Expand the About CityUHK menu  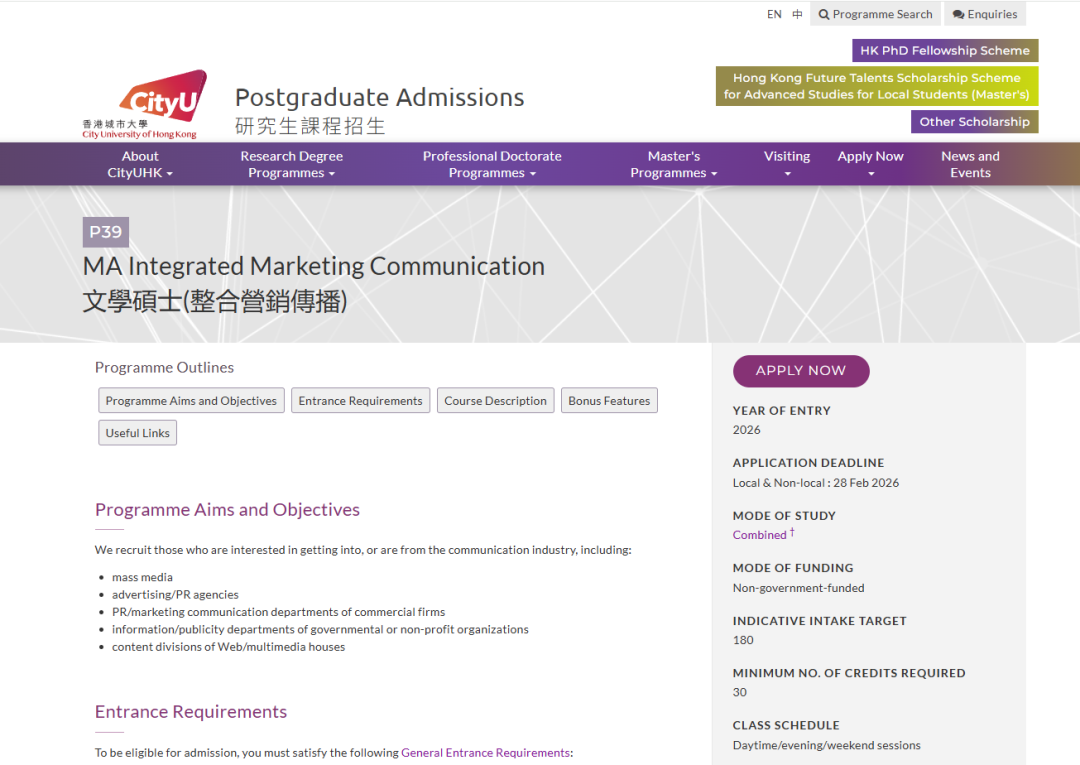tap(140, 164)
